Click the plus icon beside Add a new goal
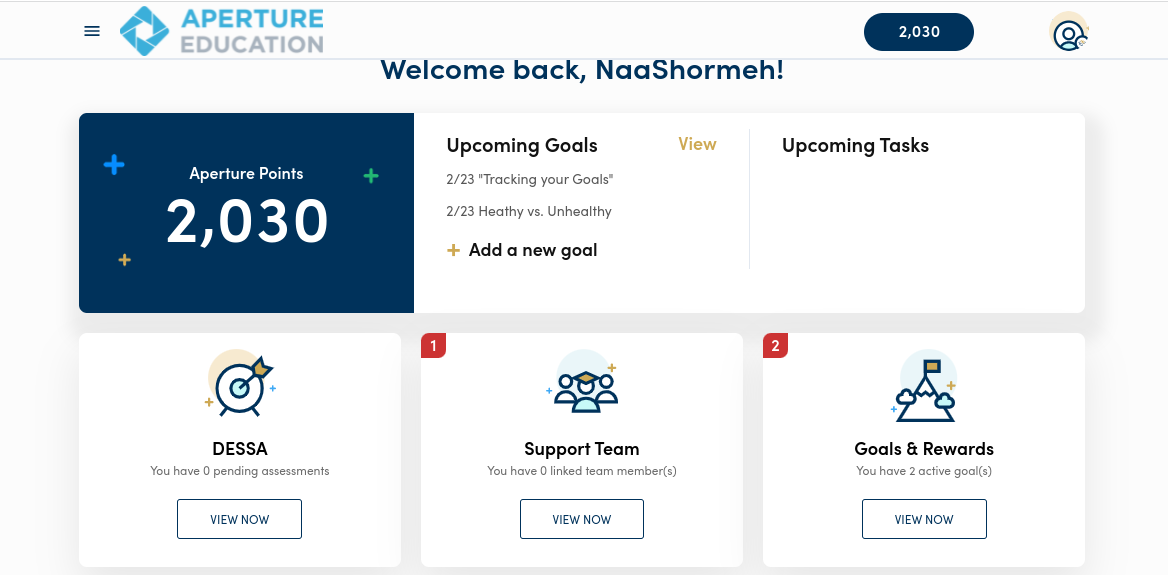 tap(454, 250)
